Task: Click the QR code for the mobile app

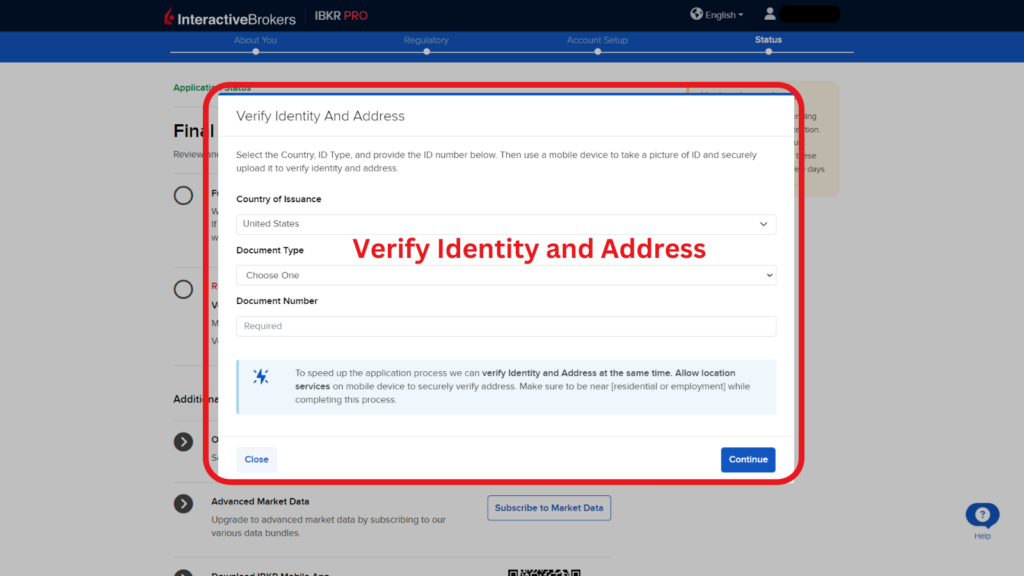Action: point(545,571)
